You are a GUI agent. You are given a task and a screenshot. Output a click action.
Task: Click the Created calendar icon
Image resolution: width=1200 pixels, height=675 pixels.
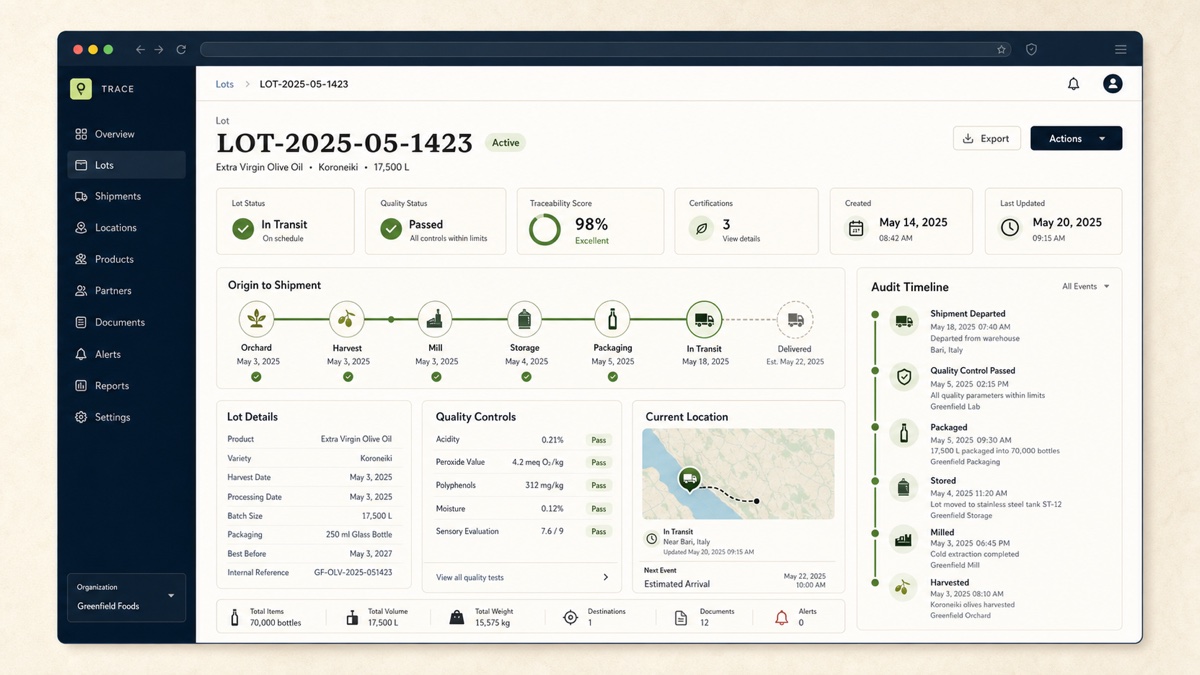(856, 229)
